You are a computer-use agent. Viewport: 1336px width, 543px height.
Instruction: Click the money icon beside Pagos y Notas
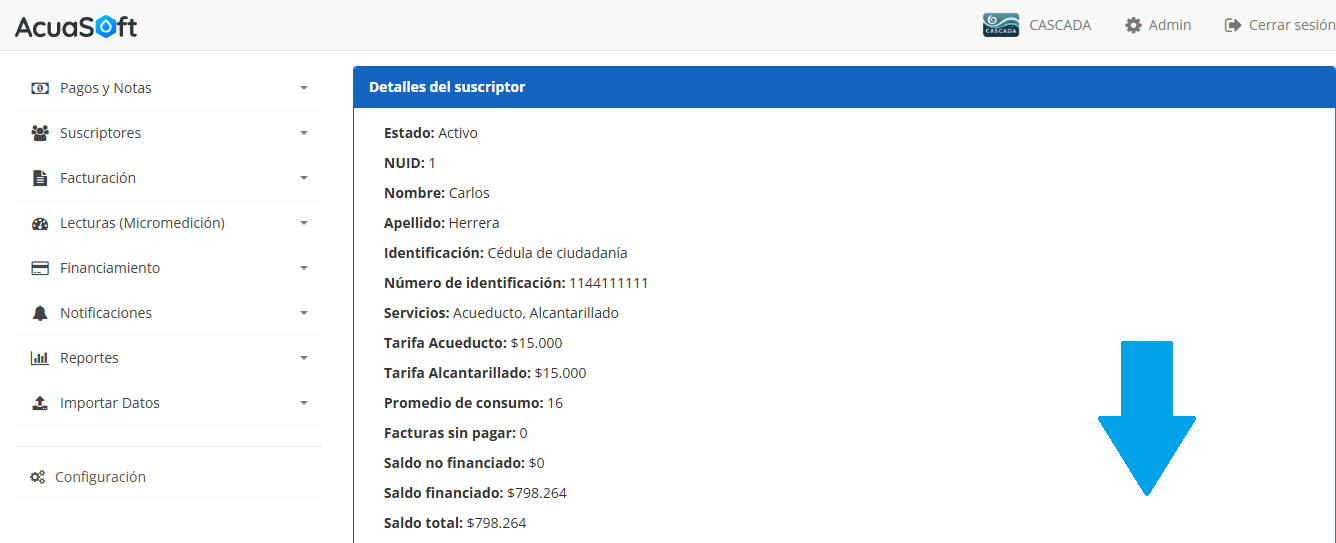pyautogui.click(x=40, y=88)
